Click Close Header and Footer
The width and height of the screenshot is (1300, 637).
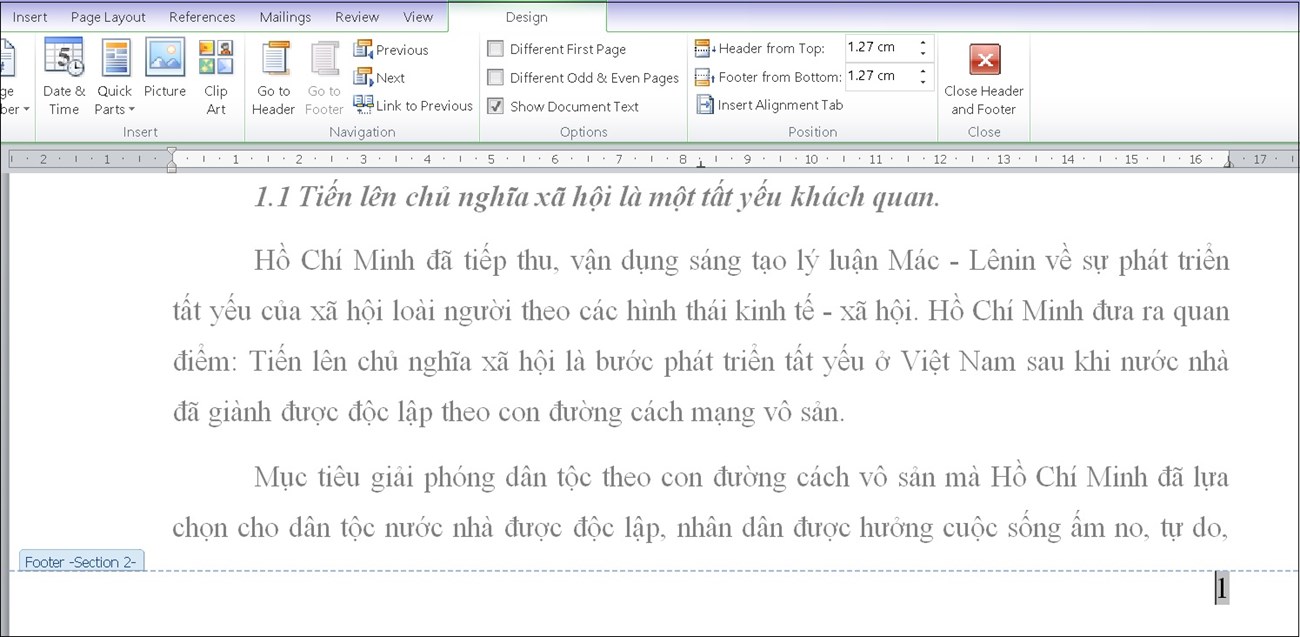pos(983,78)
